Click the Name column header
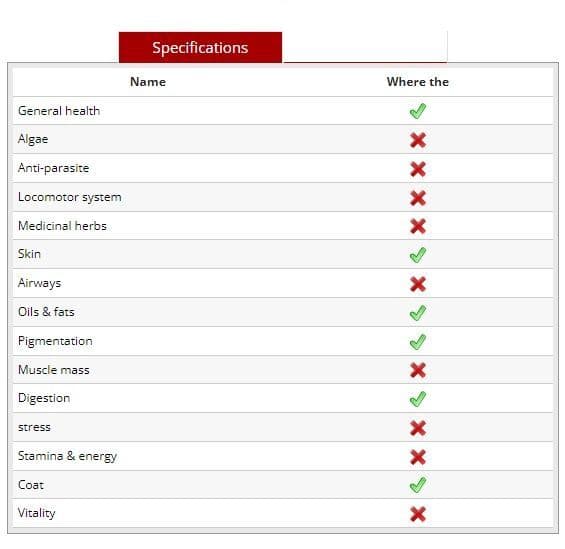 148,82
